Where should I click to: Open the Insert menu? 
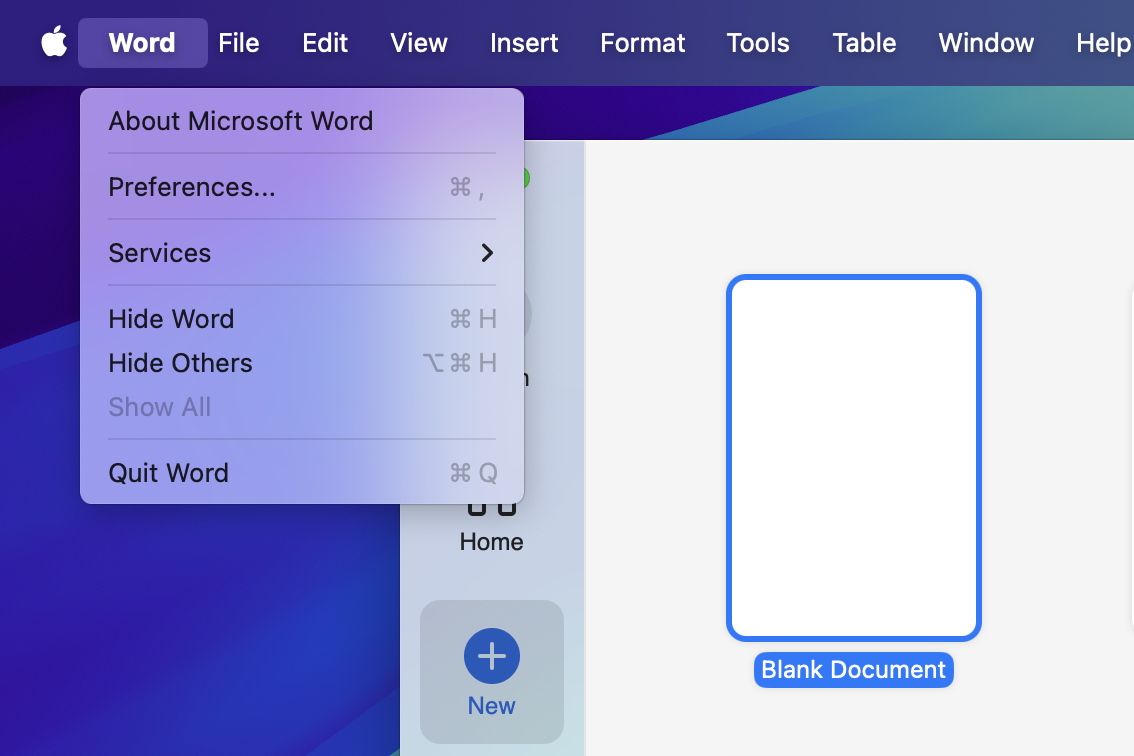point(524,43)
